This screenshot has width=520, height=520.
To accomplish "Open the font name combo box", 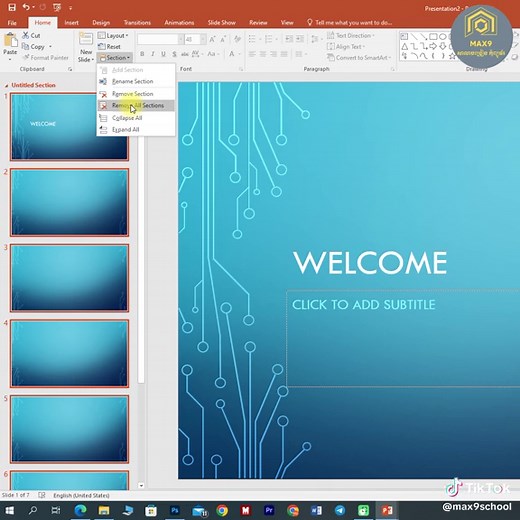I will click(x=160, y=39).
